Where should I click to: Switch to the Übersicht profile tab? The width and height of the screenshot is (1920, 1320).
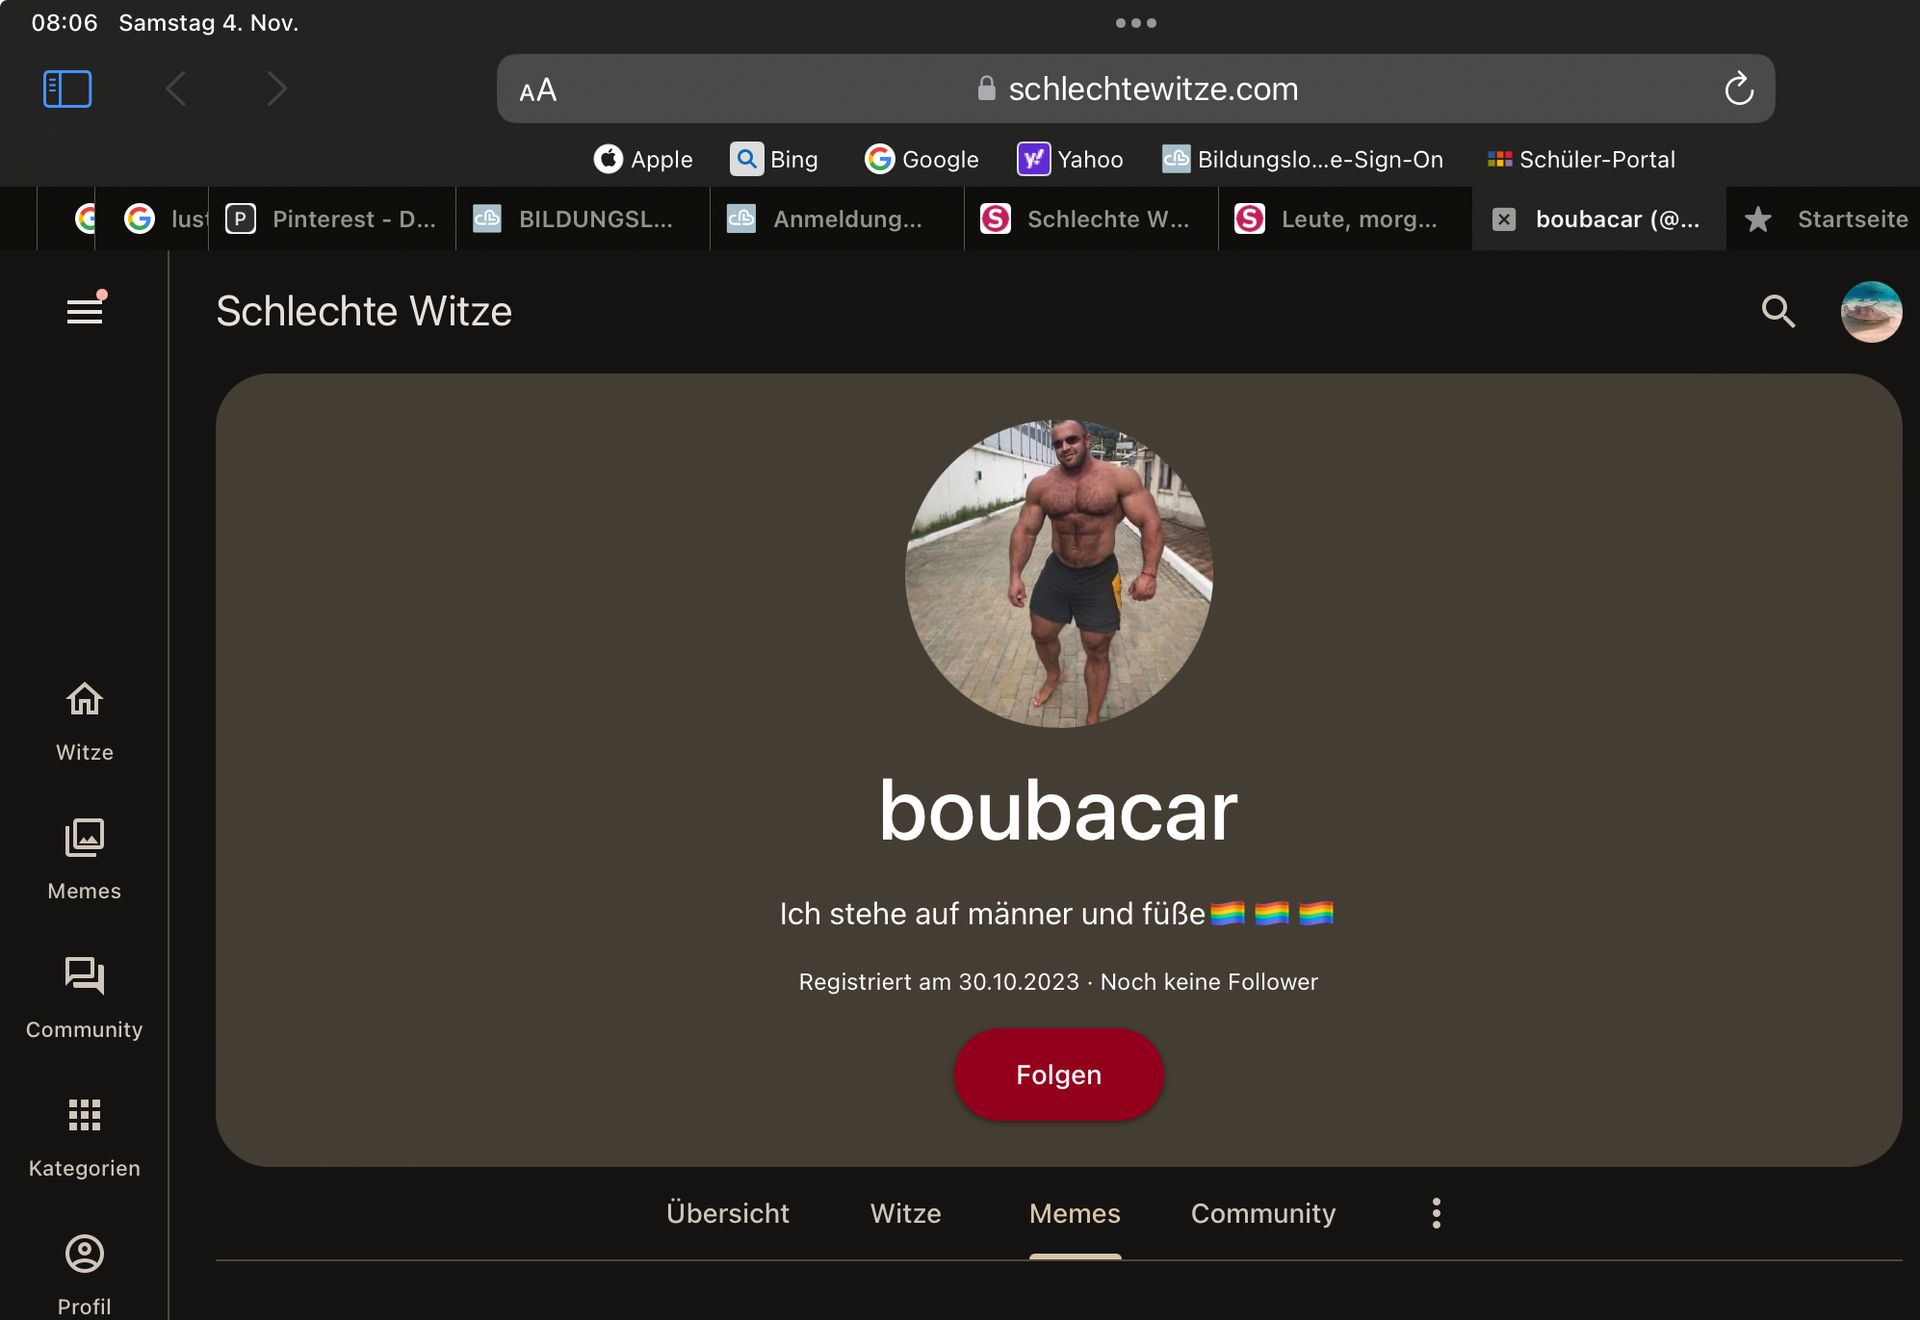coord(727,1213)
